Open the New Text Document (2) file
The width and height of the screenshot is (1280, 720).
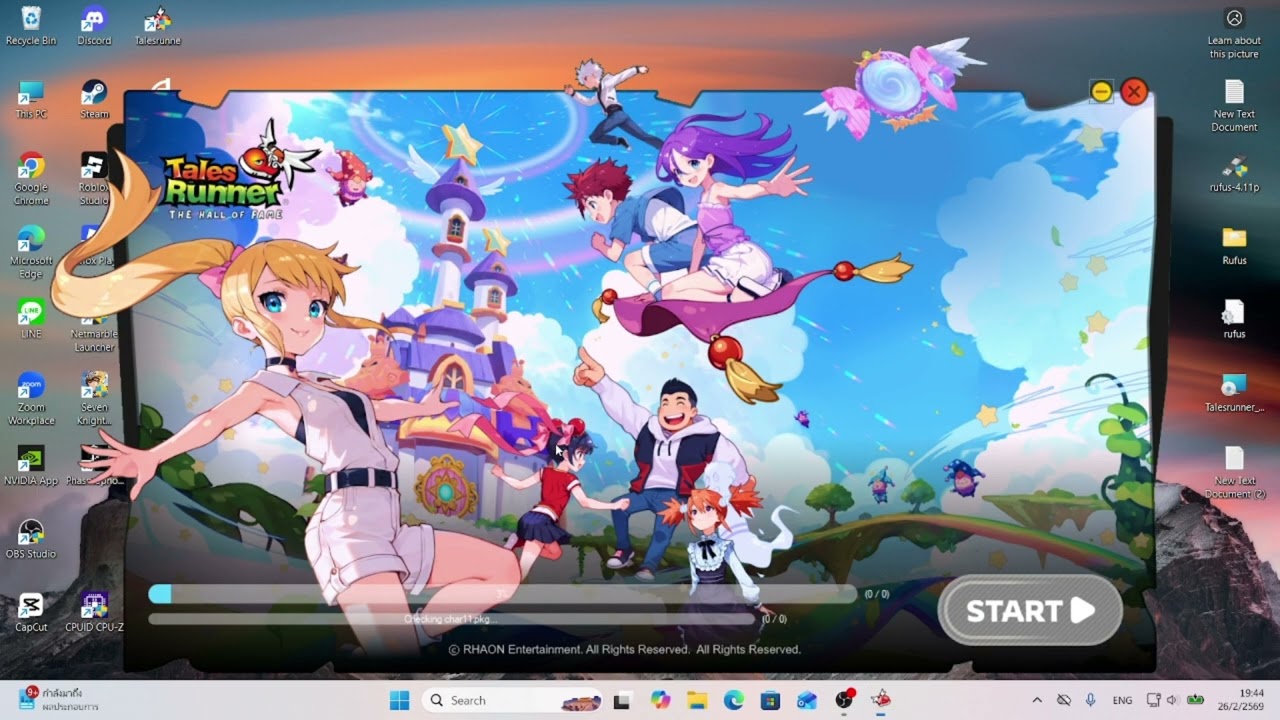[x=1234, y=473]
